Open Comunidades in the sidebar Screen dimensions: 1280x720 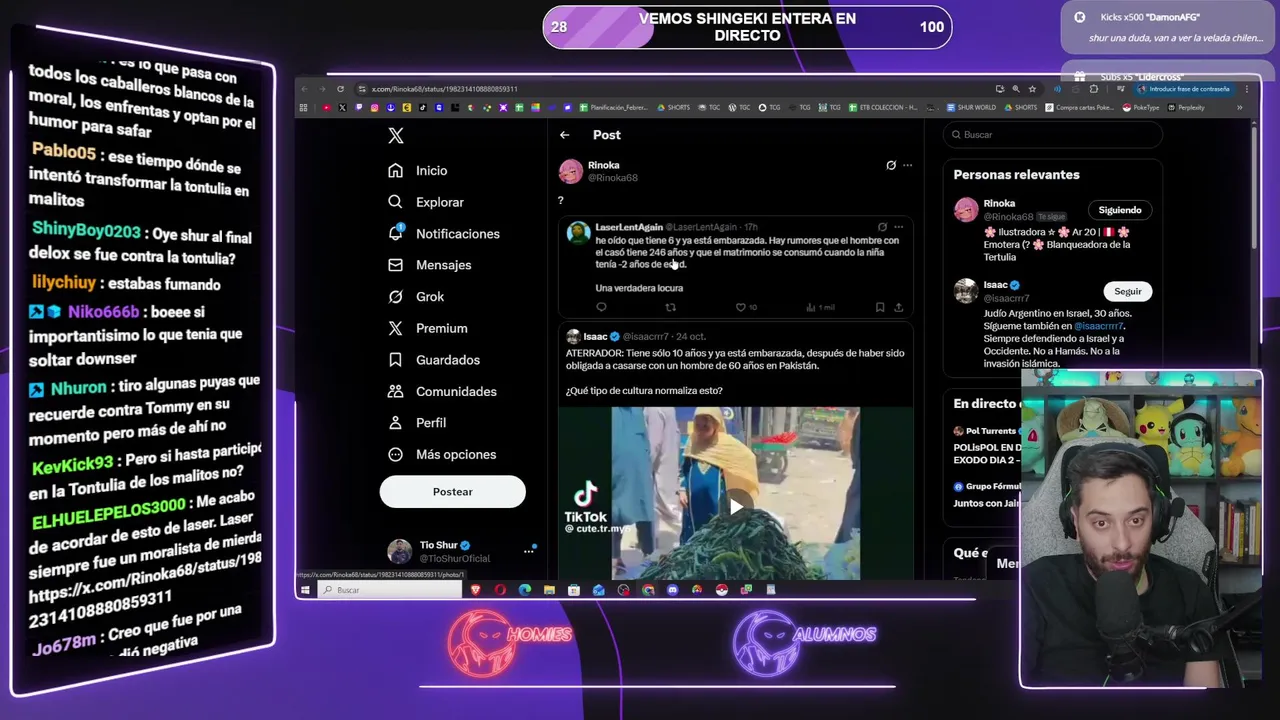click(442, 391)
